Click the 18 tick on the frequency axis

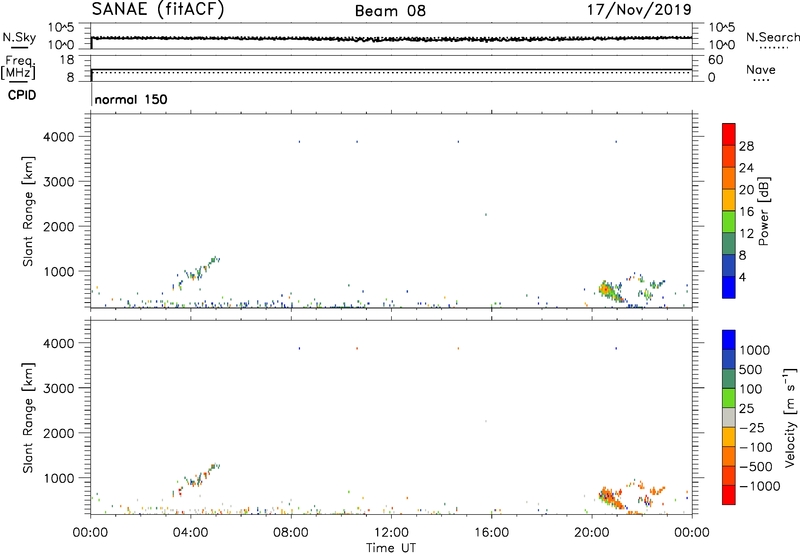(x=67, y=60)
